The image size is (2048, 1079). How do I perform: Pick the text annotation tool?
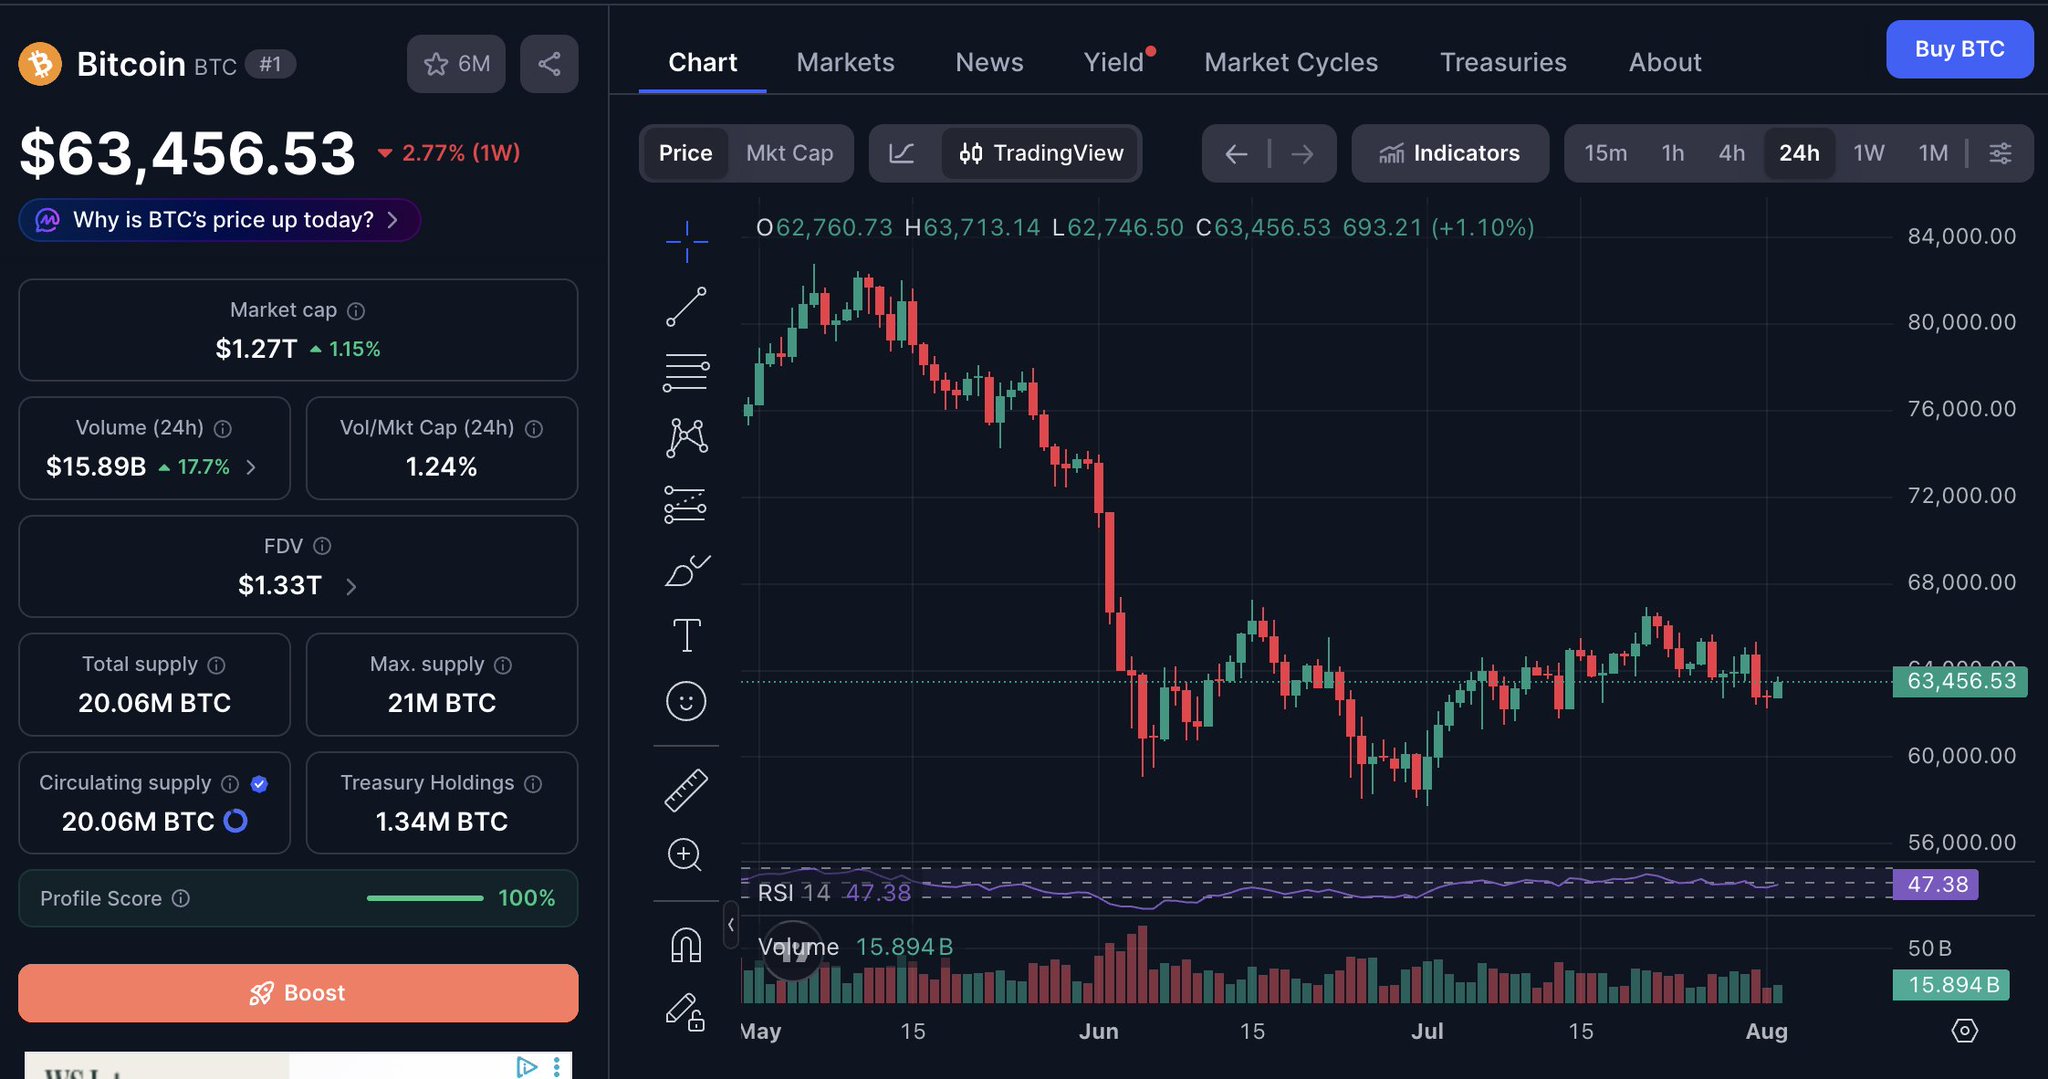tap(686, 635)
